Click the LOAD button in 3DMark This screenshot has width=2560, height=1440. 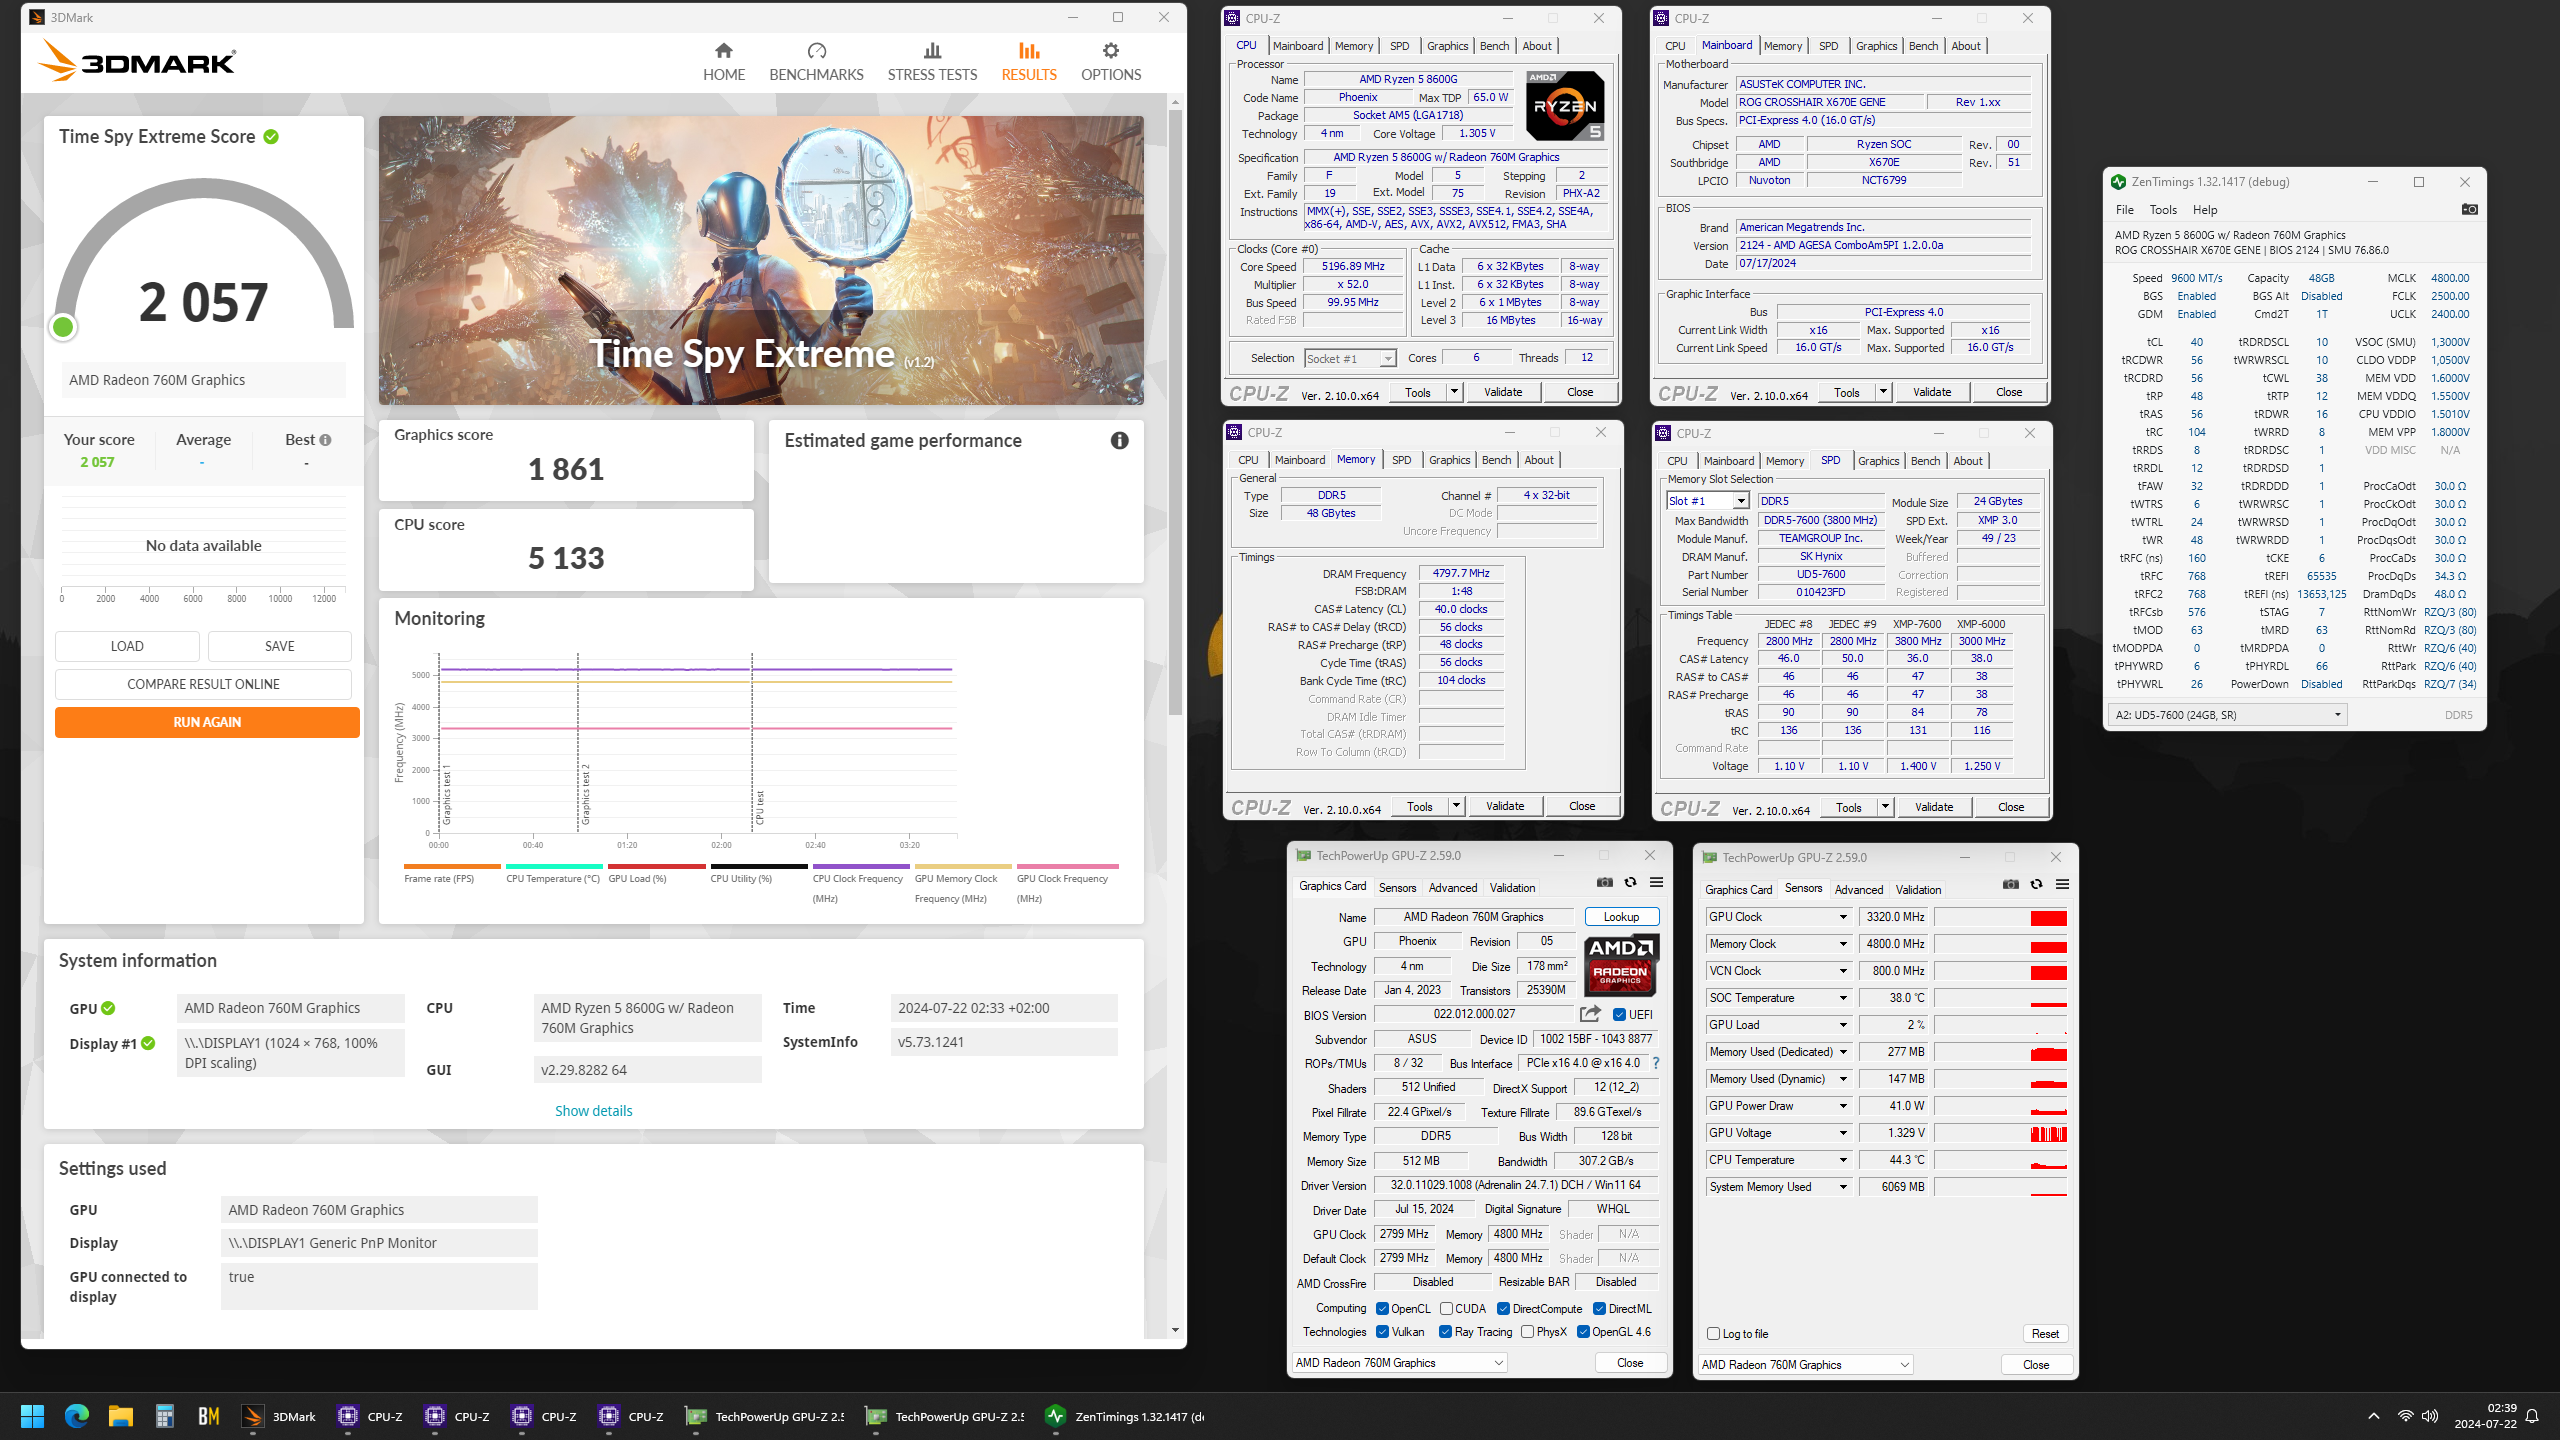pyautogui.click(x=127, y=646)
